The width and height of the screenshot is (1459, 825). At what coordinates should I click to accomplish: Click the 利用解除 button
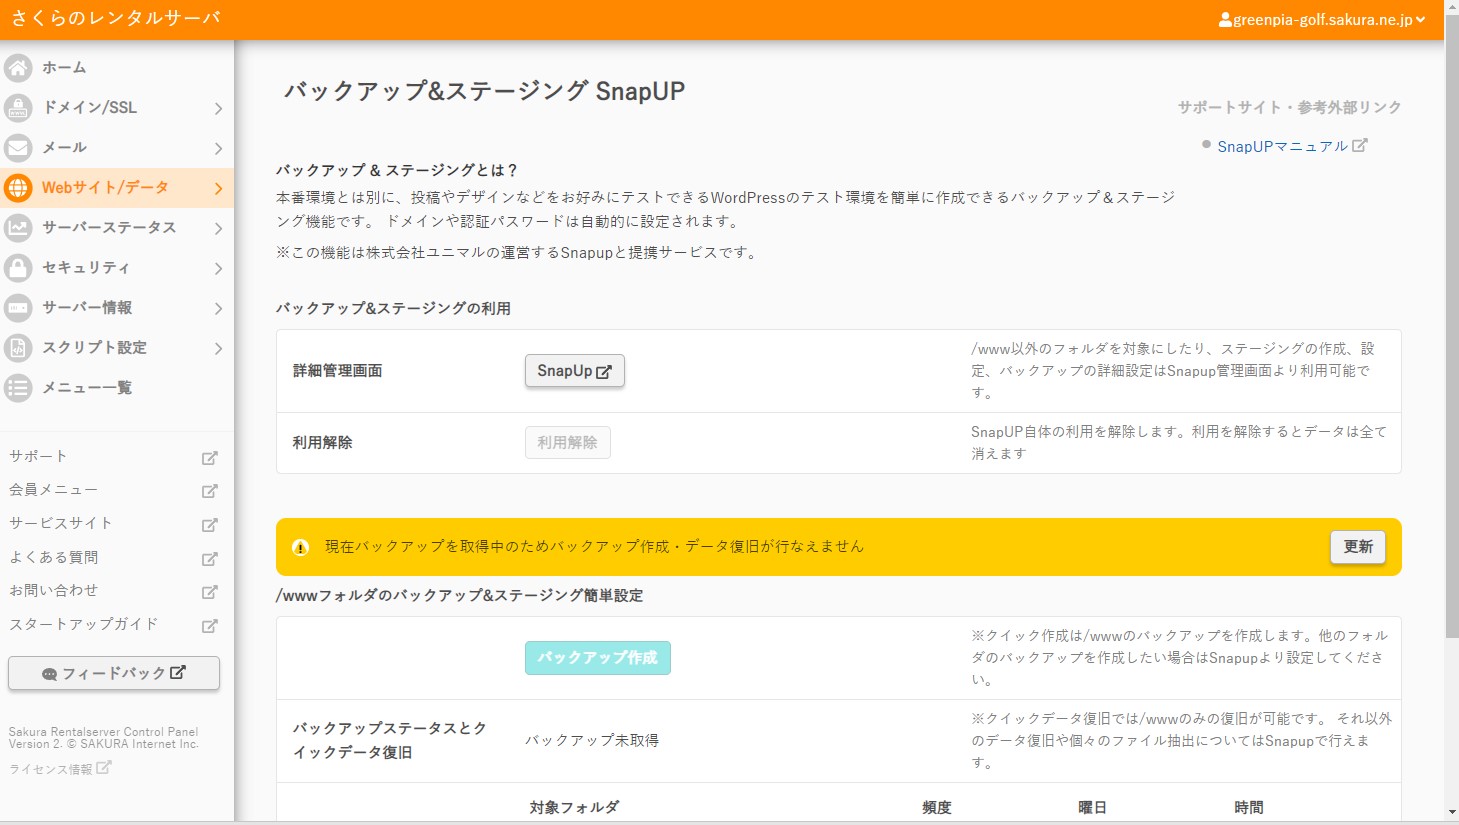(x=568, y=442)
